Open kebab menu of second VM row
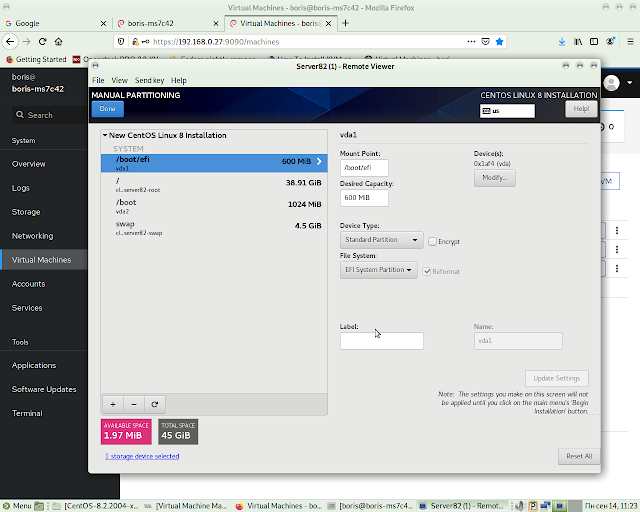Screen dimensions: 640x512 (x=617, y=249)
